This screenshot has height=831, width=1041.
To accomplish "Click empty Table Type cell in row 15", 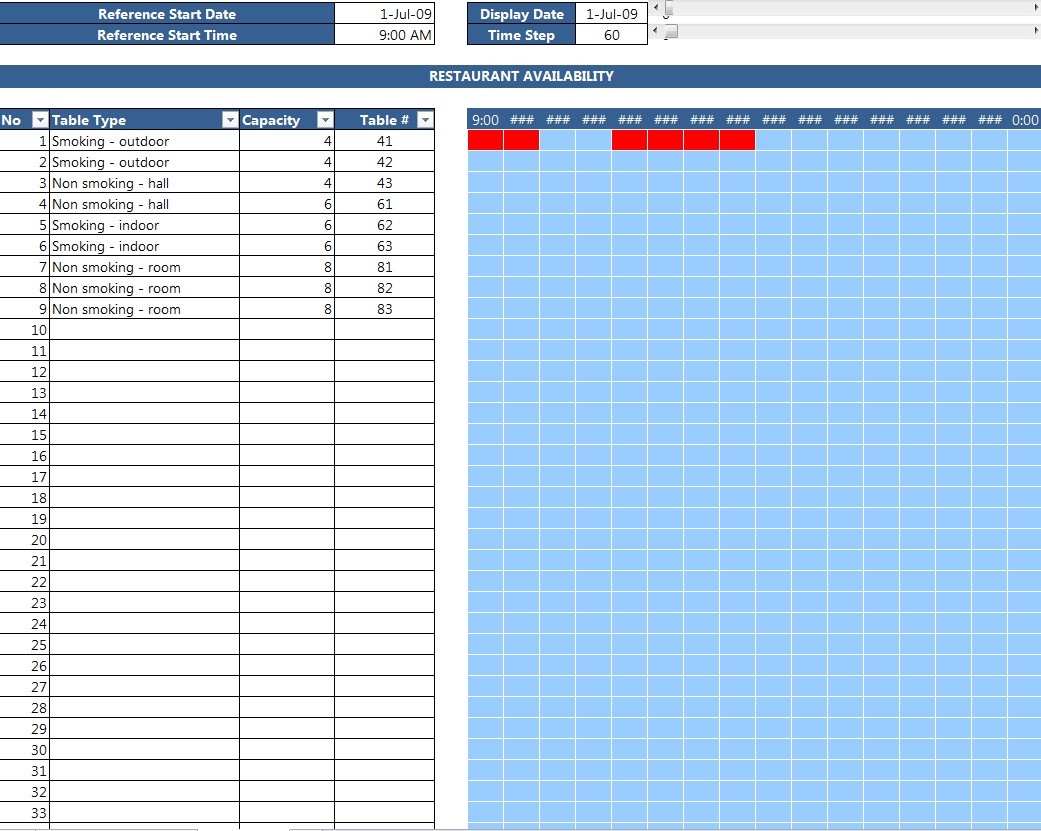I will pyautogui.click(x=144, y=435).
